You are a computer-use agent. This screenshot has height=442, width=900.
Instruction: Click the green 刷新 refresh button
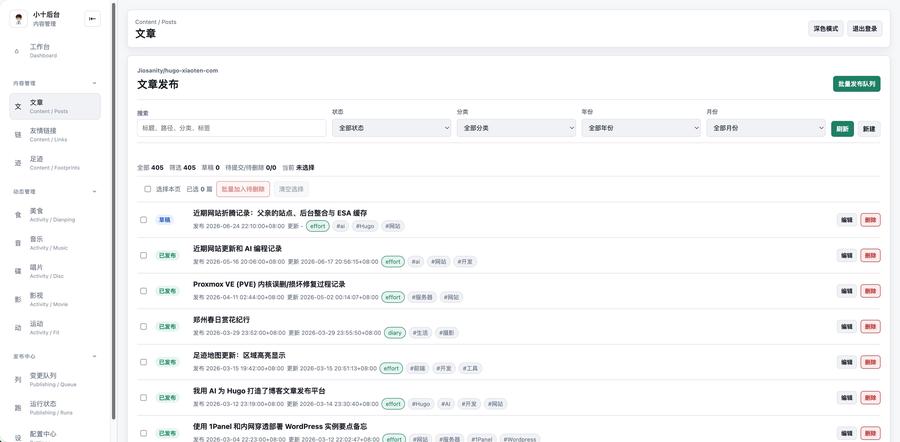click(842, 129)
